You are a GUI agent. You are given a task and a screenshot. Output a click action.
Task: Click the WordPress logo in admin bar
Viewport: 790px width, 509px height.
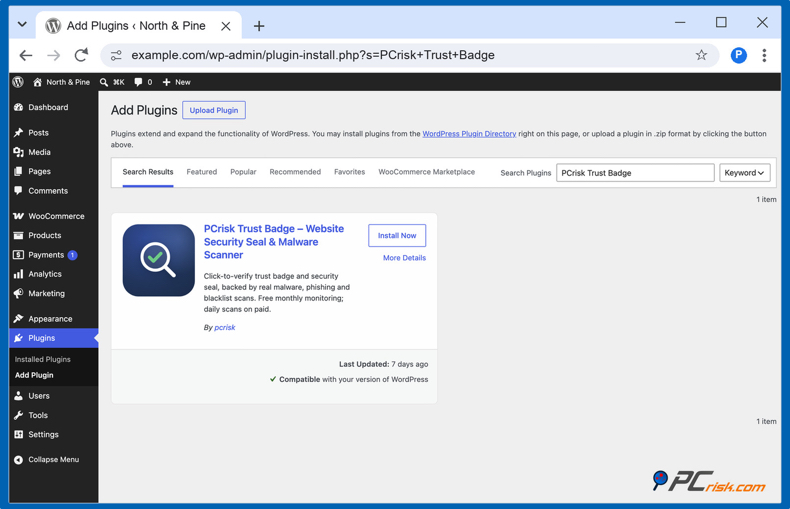pos(18,82)
